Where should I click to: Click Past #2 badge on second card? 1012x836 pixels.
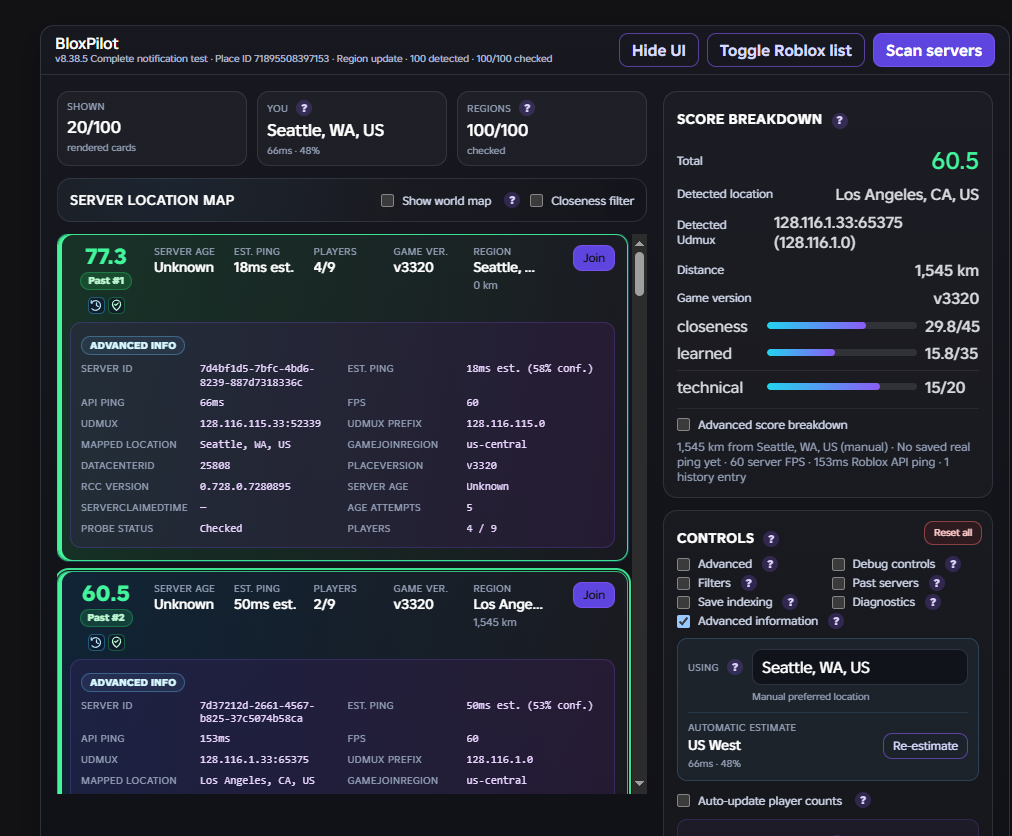click(106, 618)
